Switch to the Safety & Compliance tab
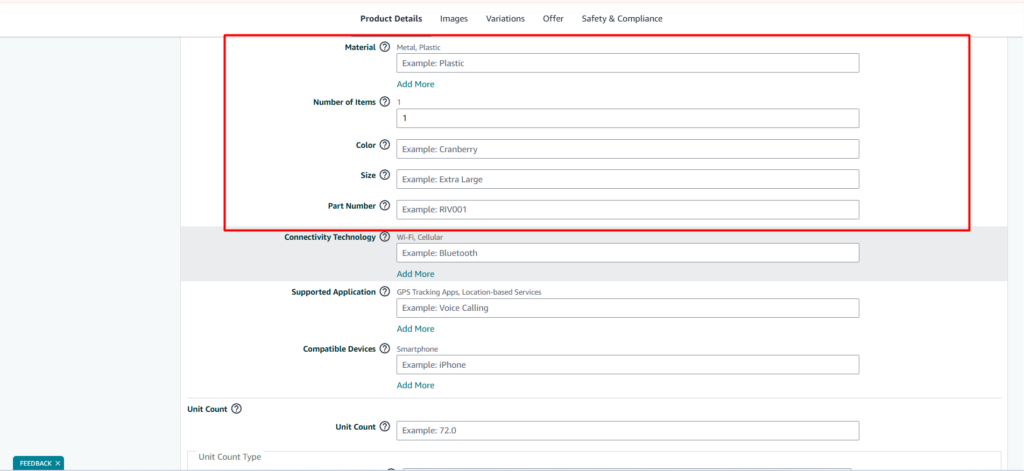Screen dimensions: 1024x471 coord(622,19)
